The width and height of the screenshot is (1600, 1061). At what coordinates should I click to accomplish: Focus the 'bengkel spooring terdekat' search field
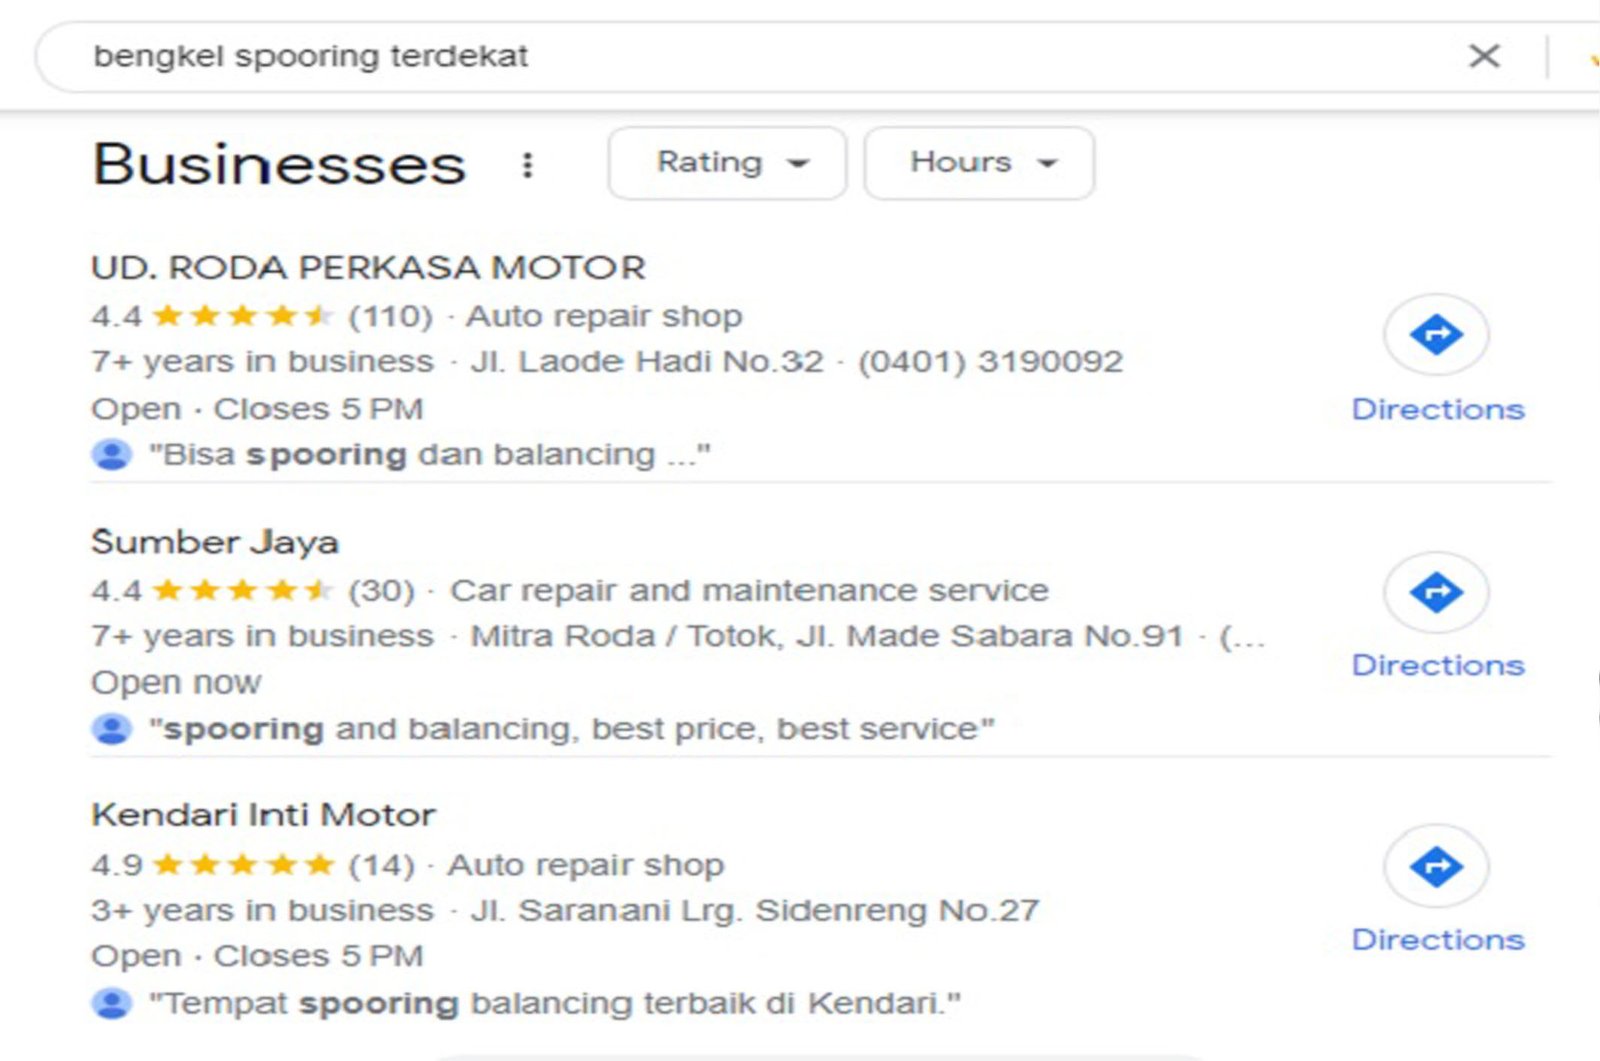pyautogui.click(x=700, y=56)
